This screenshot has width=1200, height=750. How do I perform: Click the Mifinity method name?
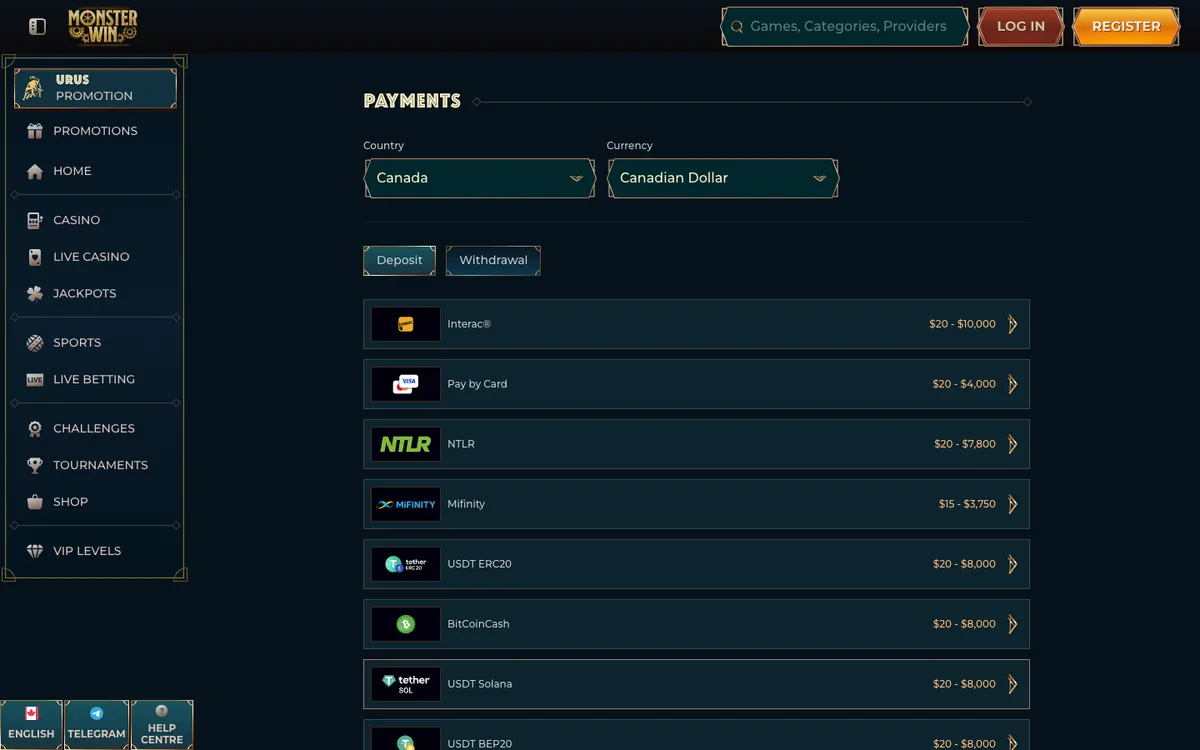click(x=466, y=504)
